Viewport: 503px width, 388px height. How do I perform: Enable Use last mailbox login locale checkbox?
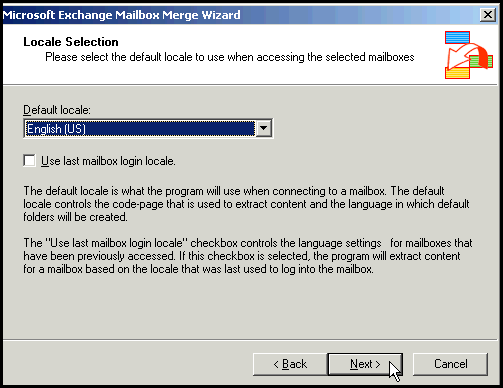[x=30, y=161]
